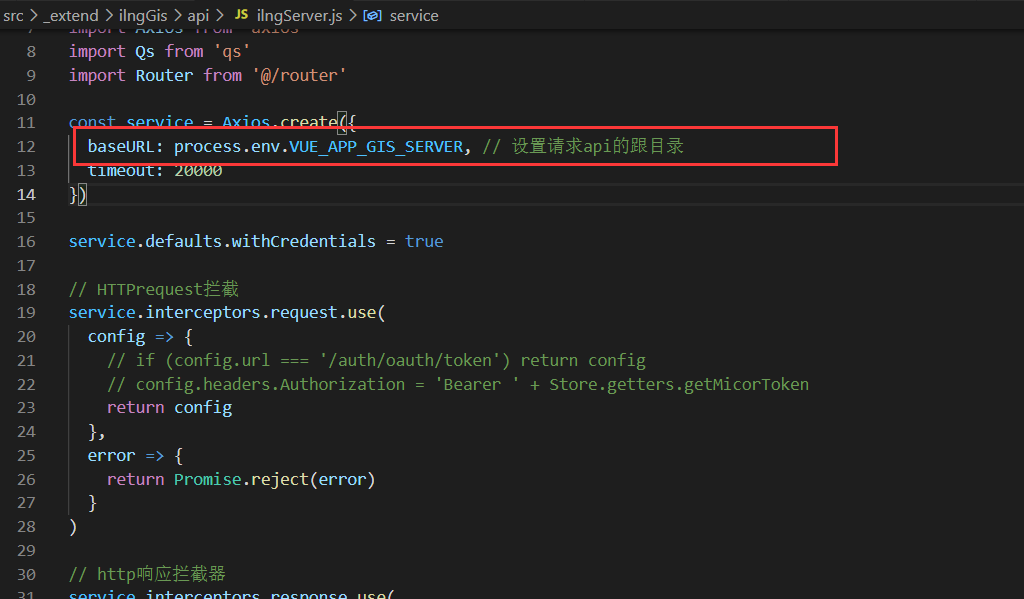Image resolution: width=1024 pixels, height=599 pixels.
Task: Open the src breadcrumb folder
Action: [x=13, y=16]
